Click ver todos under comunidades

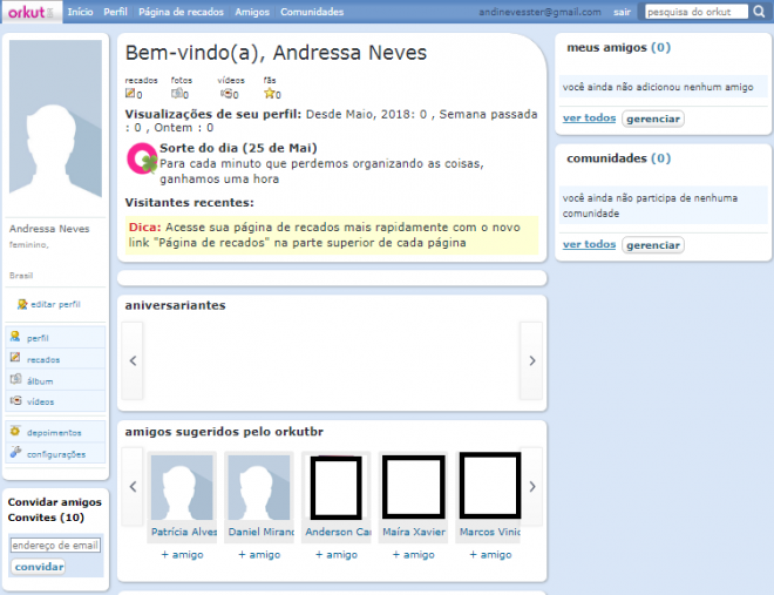pos(589,245)
